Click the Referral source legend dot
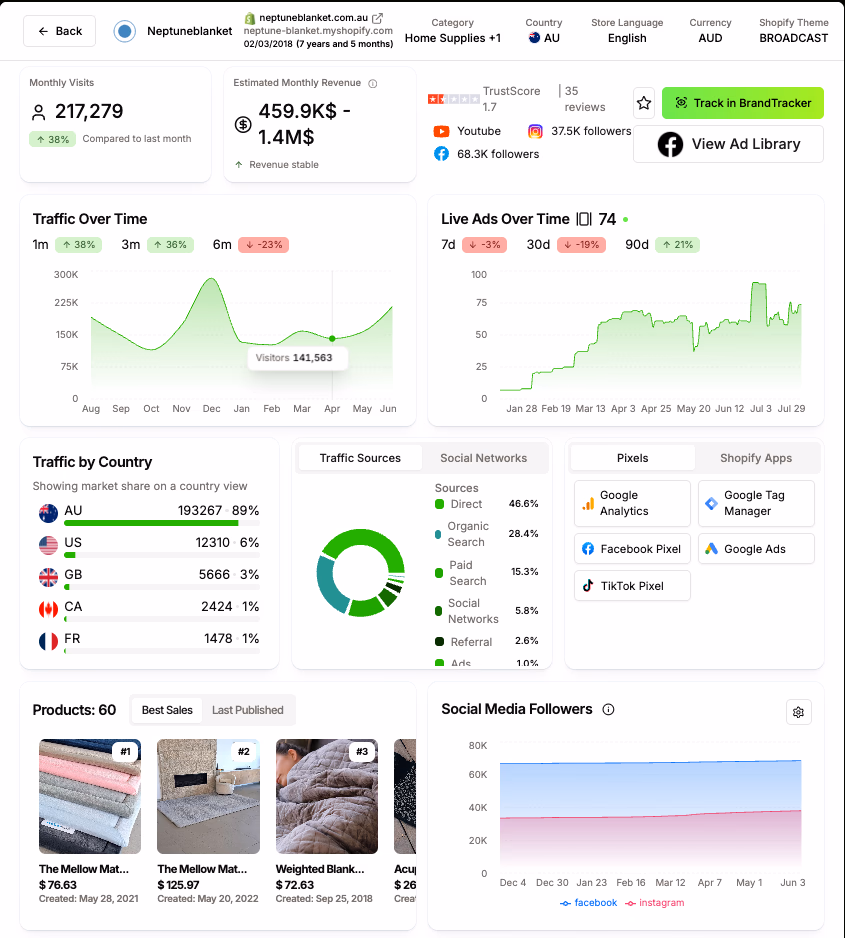The width and height of the screenshot is (845, 938). click(x=440, y=642)
